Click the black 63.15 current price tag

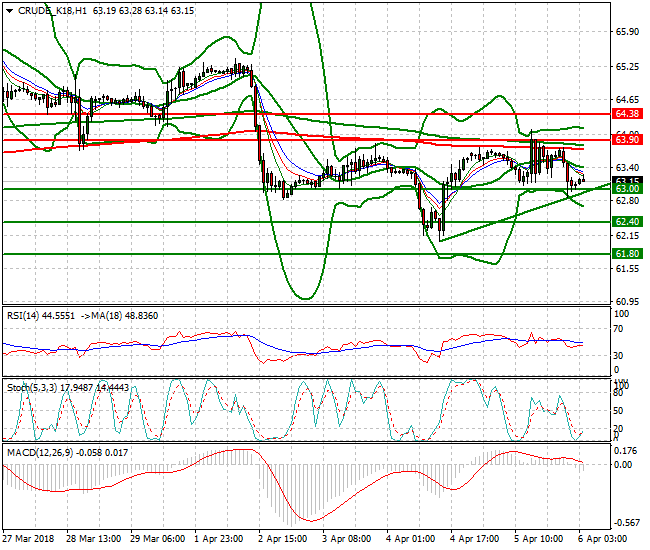point(627,181)
